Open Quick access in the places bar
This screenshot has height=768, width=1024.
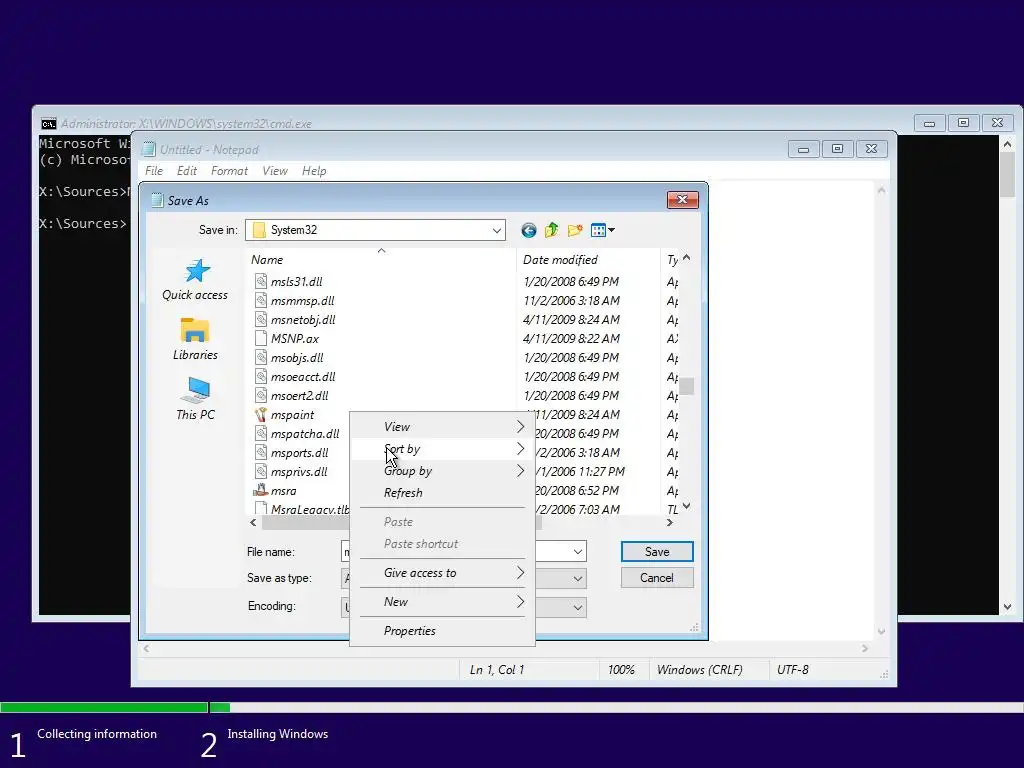[195, 280]
